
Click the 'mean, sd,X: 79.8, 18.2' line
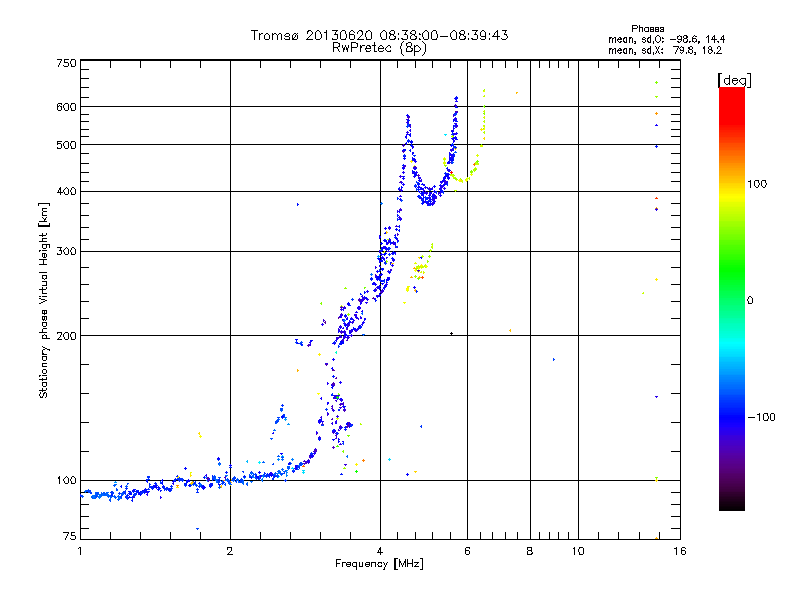665,51
